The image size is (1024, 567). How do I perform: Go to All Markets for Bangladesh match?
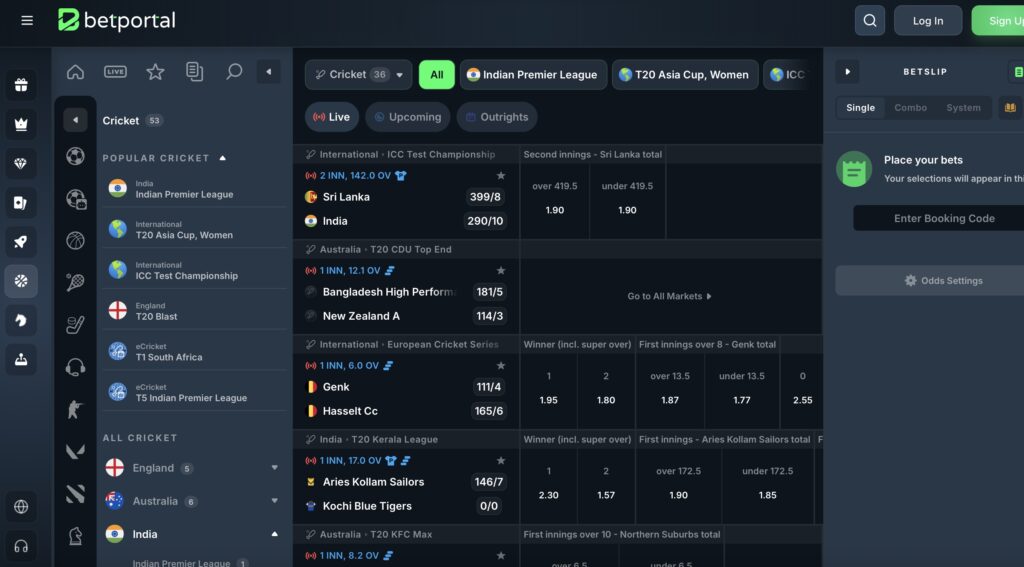(669, 296)
